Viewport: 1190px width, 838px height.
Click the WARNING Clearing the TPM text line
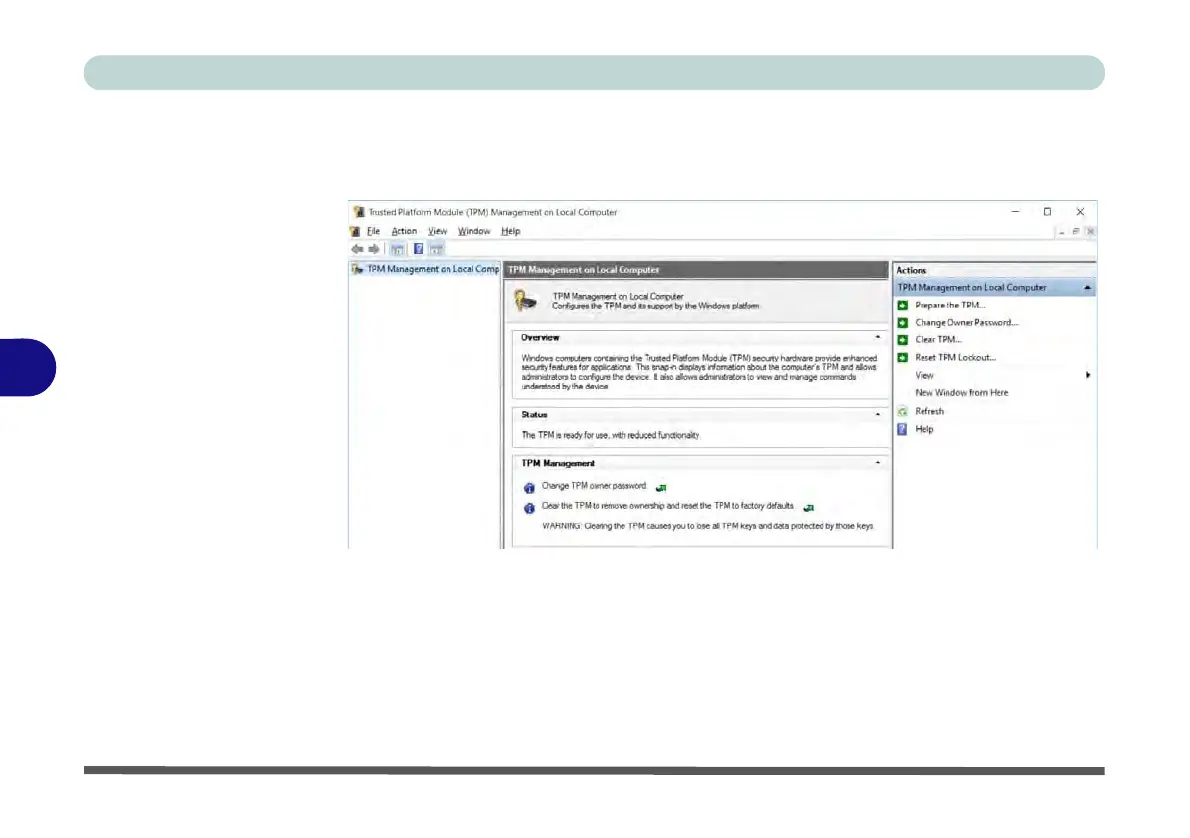pos(707,526)
